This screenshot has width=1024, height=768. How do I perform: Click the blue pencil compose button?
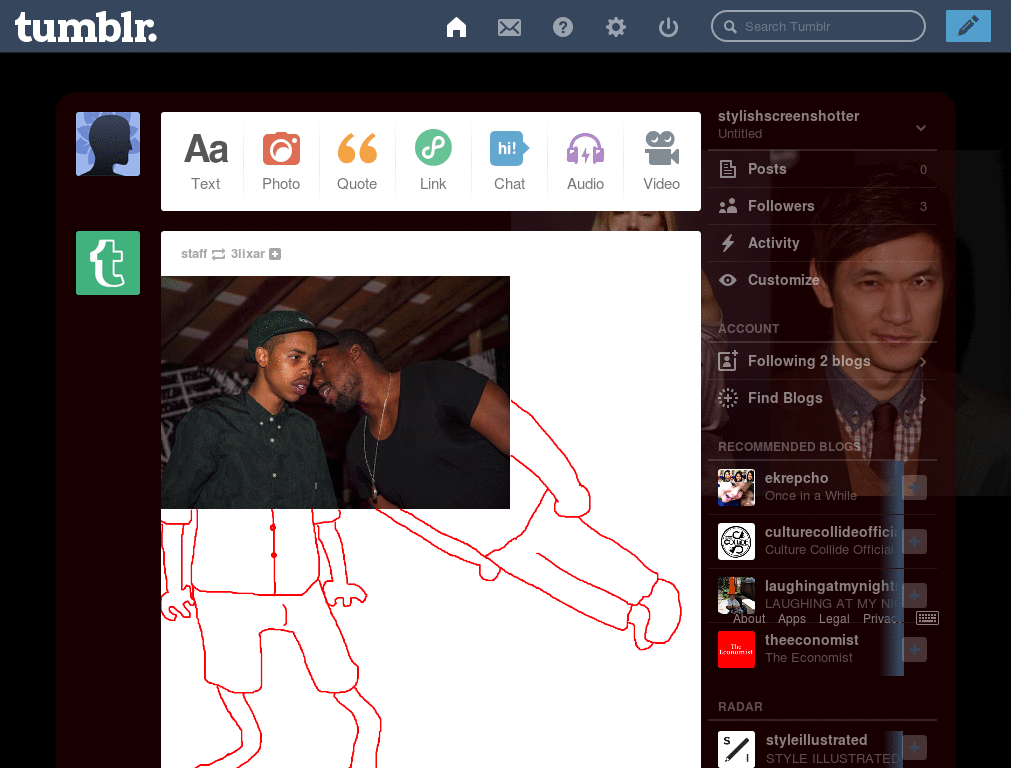968,26
